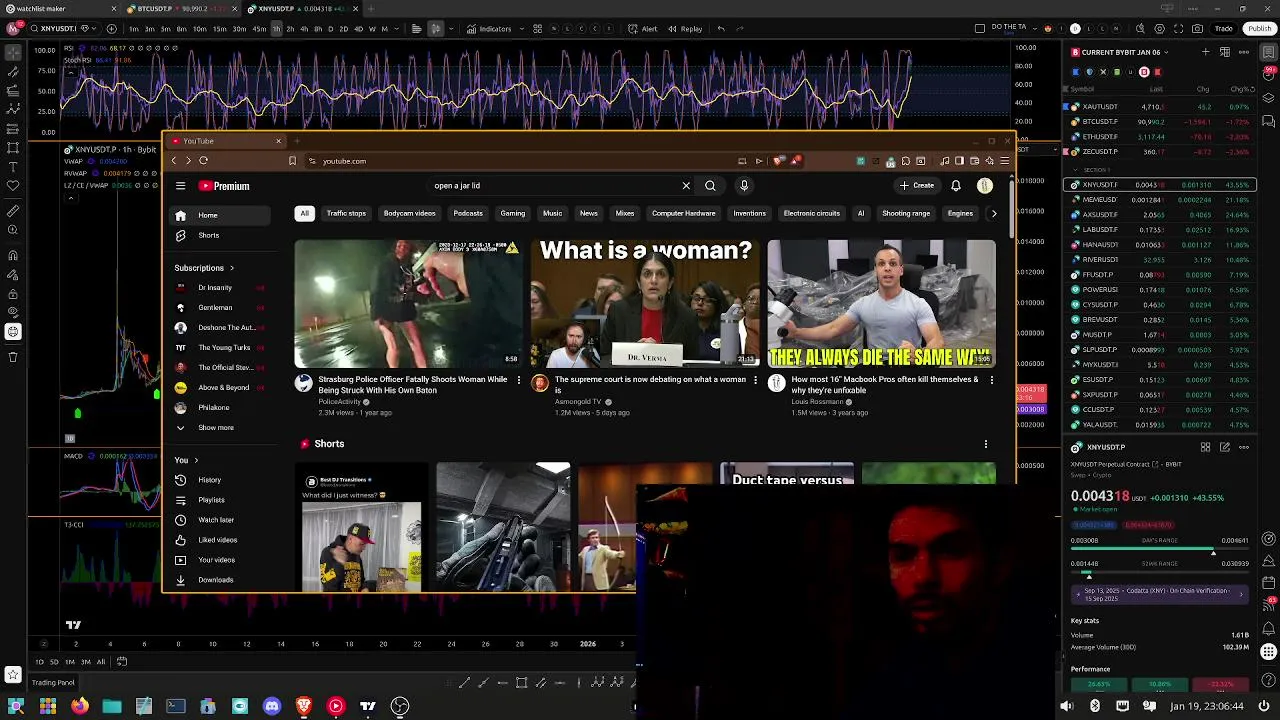
Task: Add symbol to compare with plus icon
Action: pyautogui.click(x=112, y=29)
